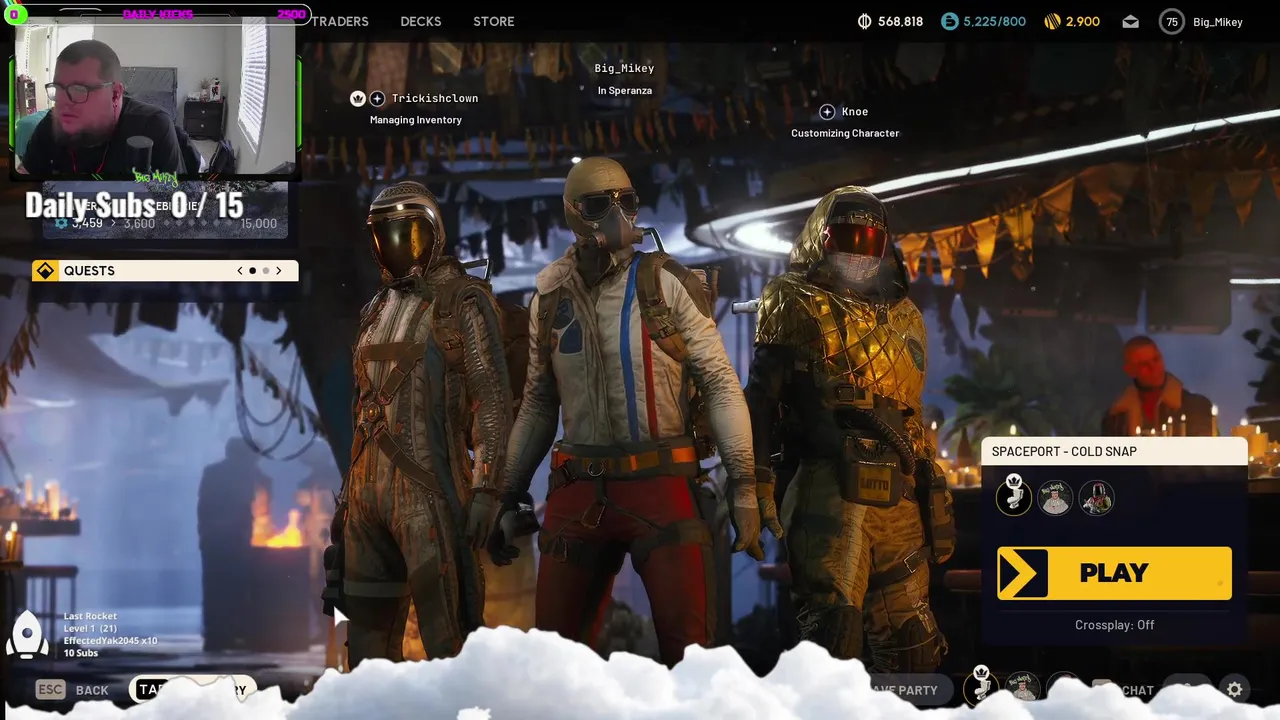Click the coin currency icon beside 568,818
The image size is (1280, 720).
[x=865, y=21]
